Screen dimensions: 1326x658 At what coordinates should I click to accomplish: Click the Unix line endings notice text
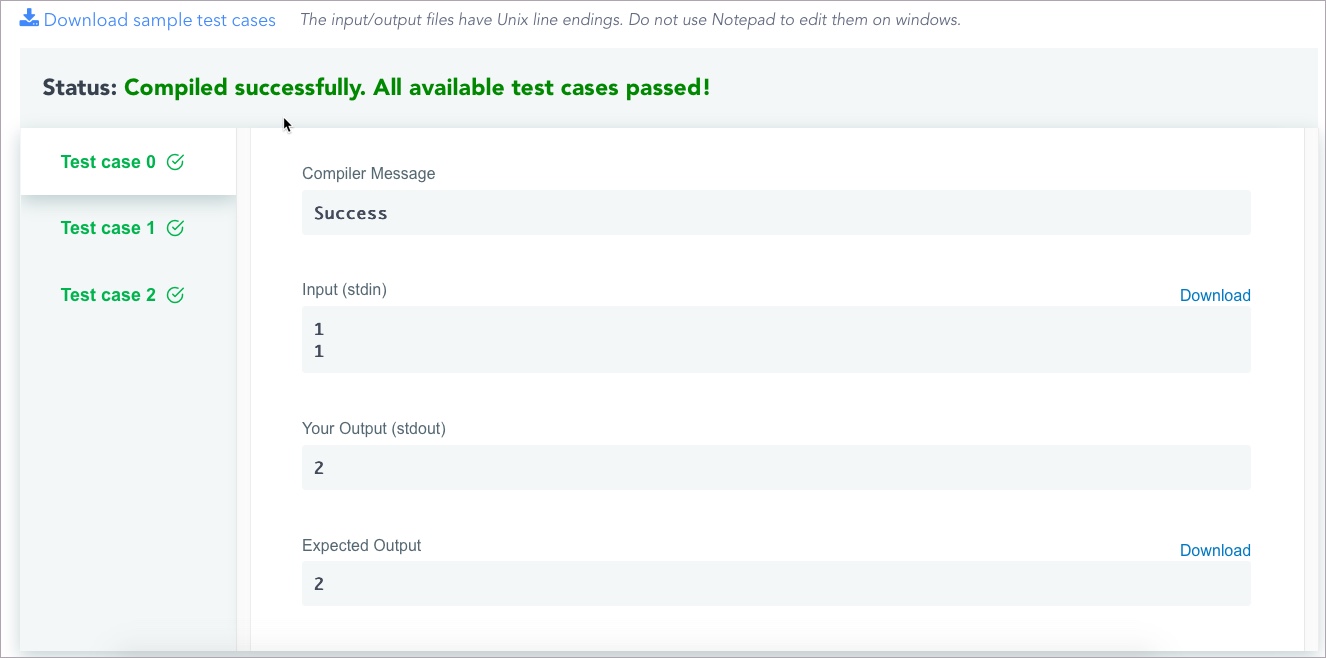[629, 19]
